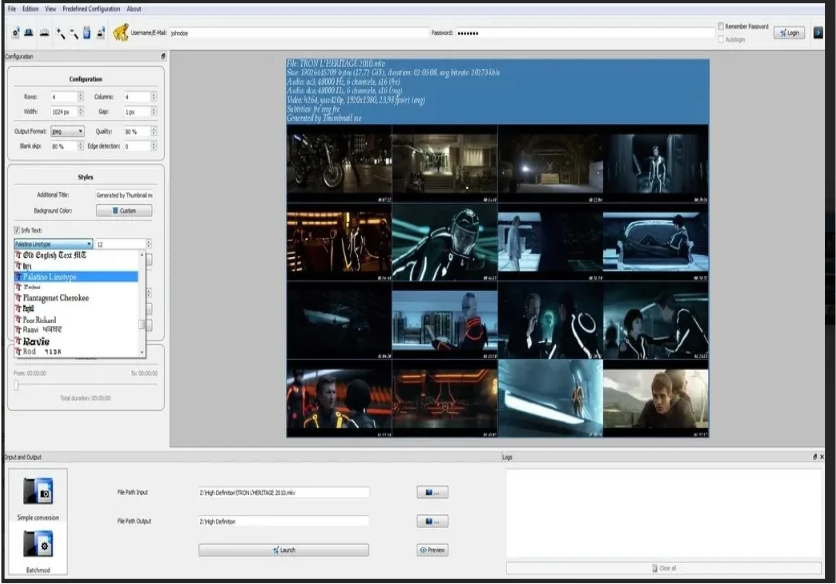Image resolution: width=836 pixels, height=584 pixels.
Task: Adjust the Columns spinner arrows
Action: (154, 97)
